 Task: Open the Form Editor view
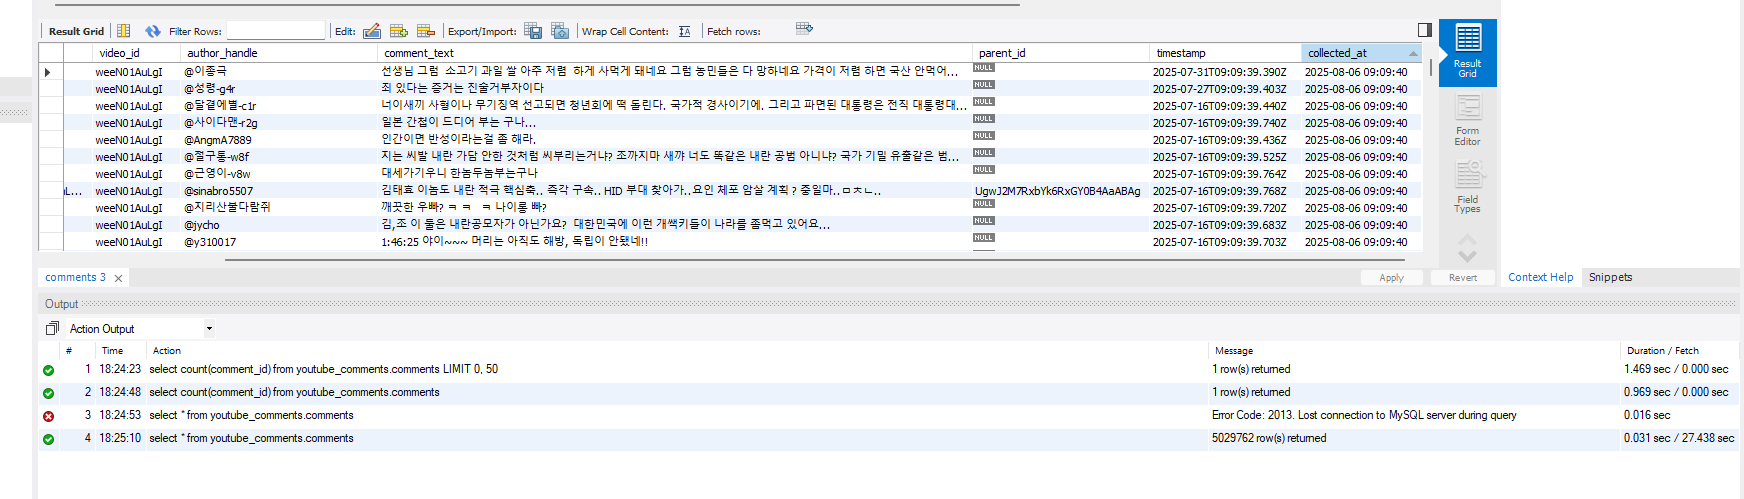coord(1467,120)
